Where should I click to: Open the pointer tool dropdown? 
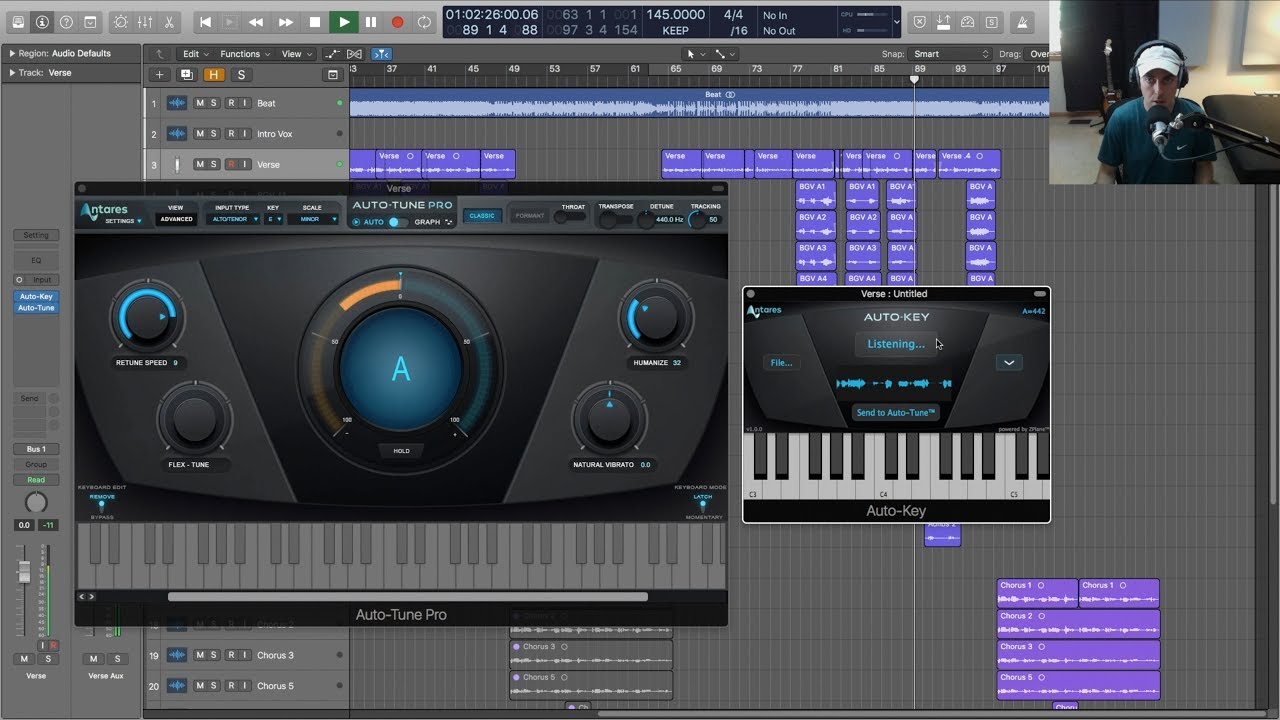pos(696,54)
